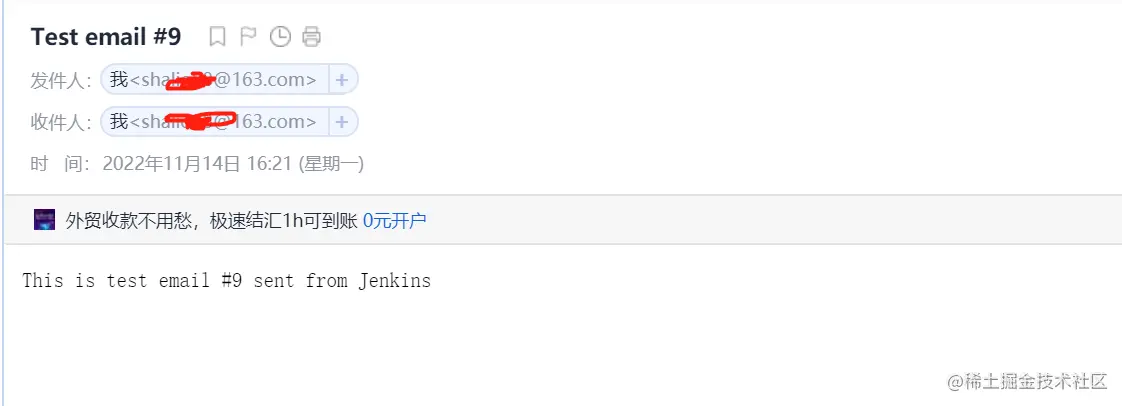Click the subject title Test email #9

(x=106, y=37)
